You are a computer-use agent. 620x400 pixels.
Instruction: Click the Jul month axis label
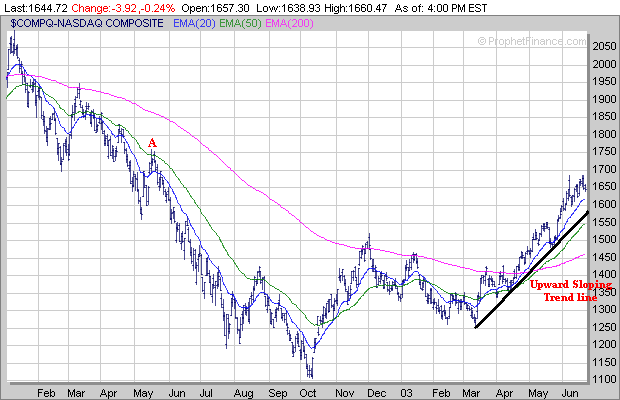coord(206,393)
